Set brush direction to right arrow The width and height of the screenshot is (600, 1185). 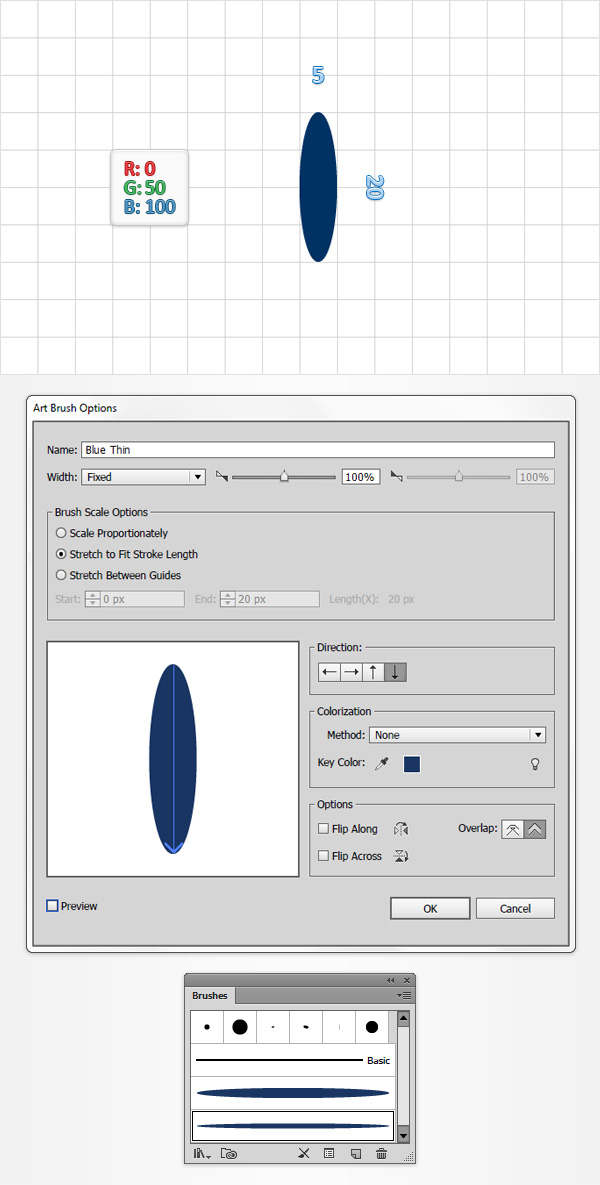click(x=351, y=672)
